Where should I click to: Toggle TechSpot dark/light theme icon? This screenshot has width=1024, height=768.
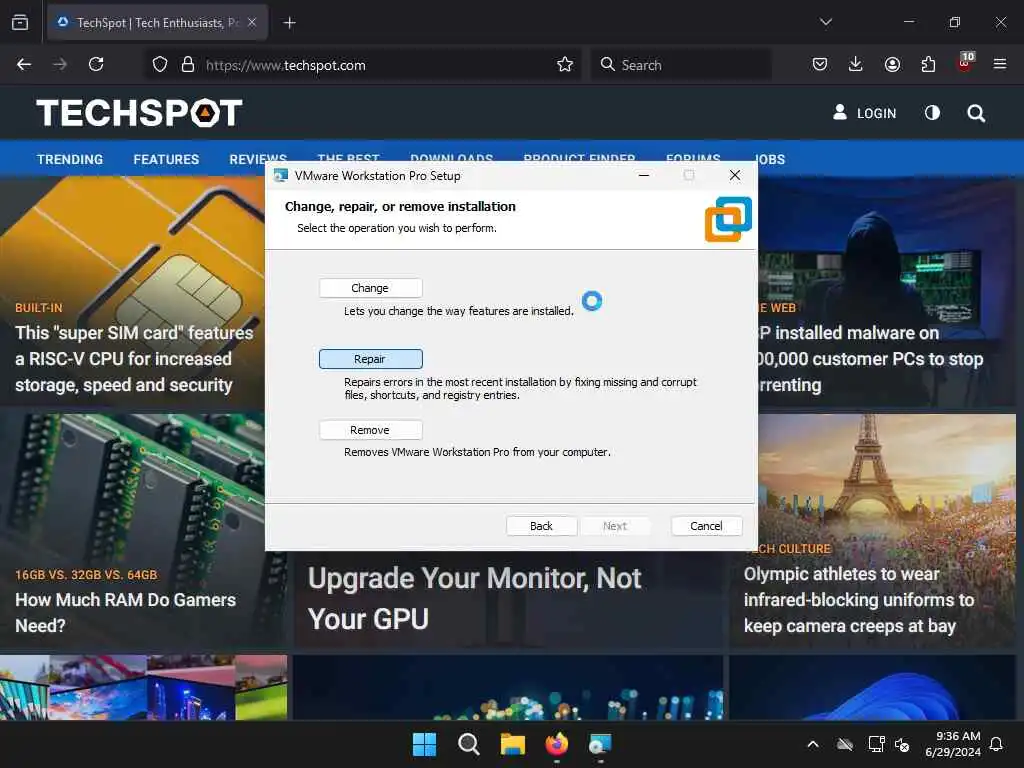pos(932,113)
